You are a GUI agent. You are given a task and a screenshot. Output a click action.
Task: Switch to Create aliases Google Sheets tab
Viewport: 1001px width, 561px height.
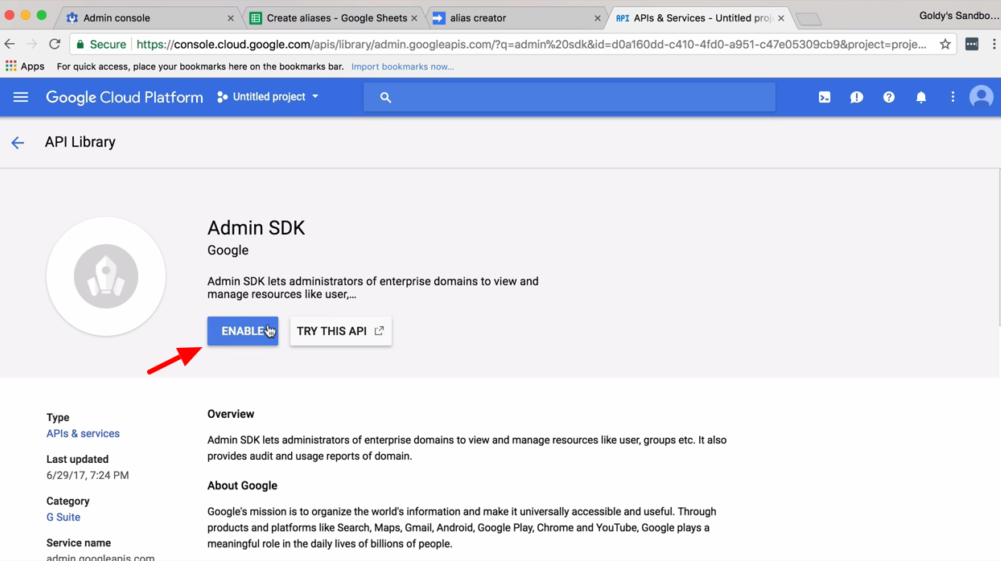(x=336, y=18)
